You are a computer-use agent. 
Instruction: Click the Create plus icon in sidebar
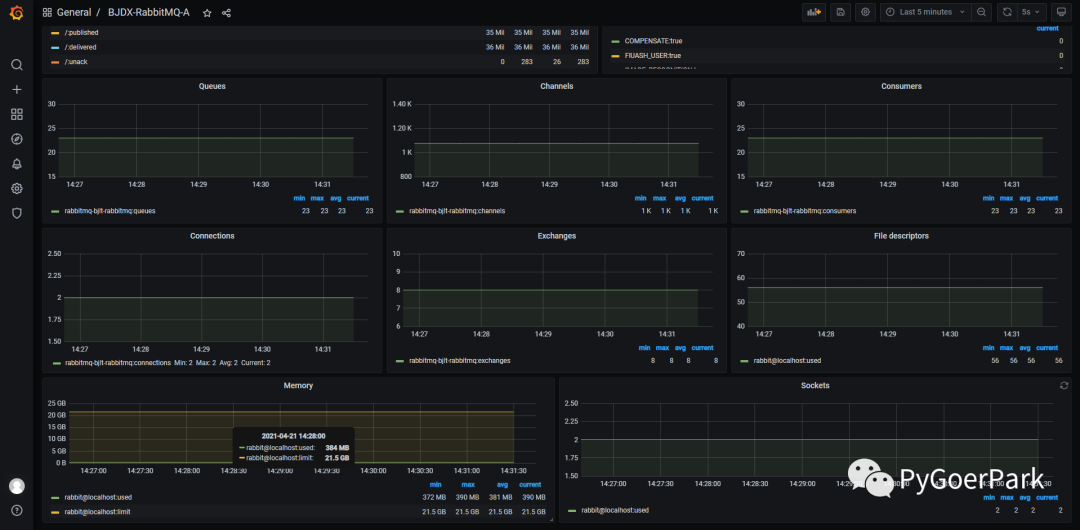16,90
